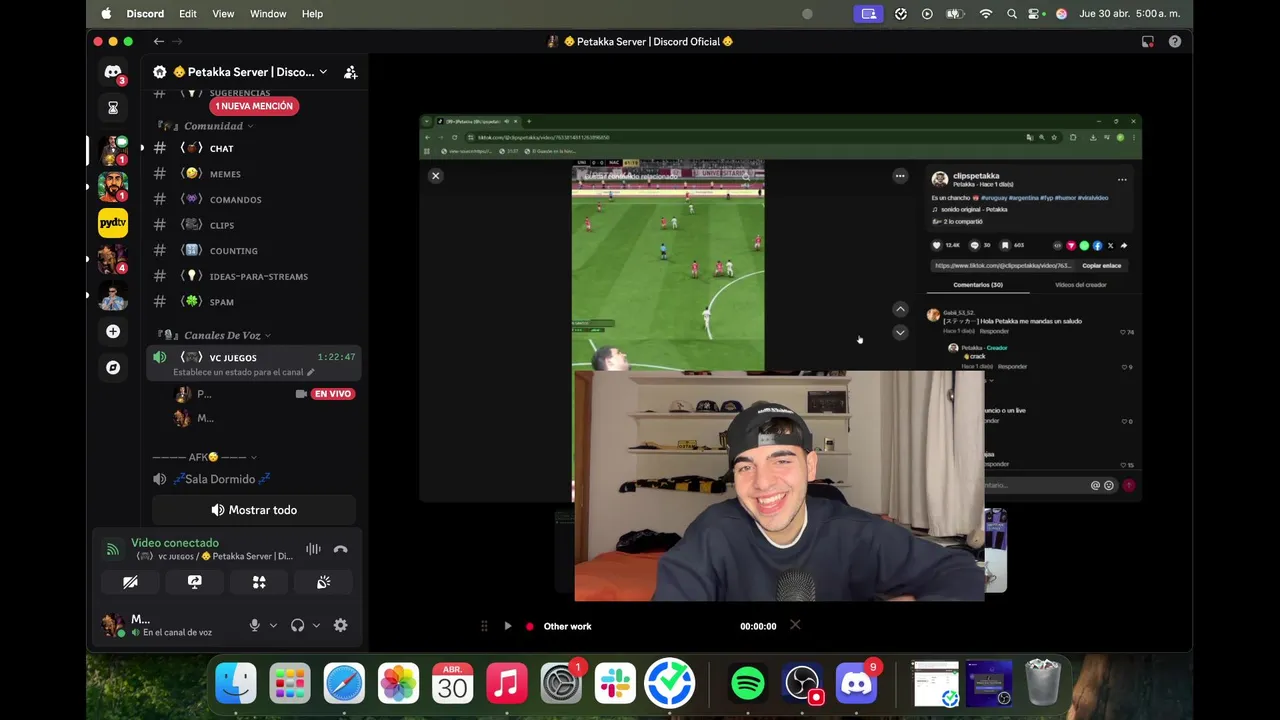Click the stream's down arrow for next video
The image size is (1280, 720).
(900, 332)
